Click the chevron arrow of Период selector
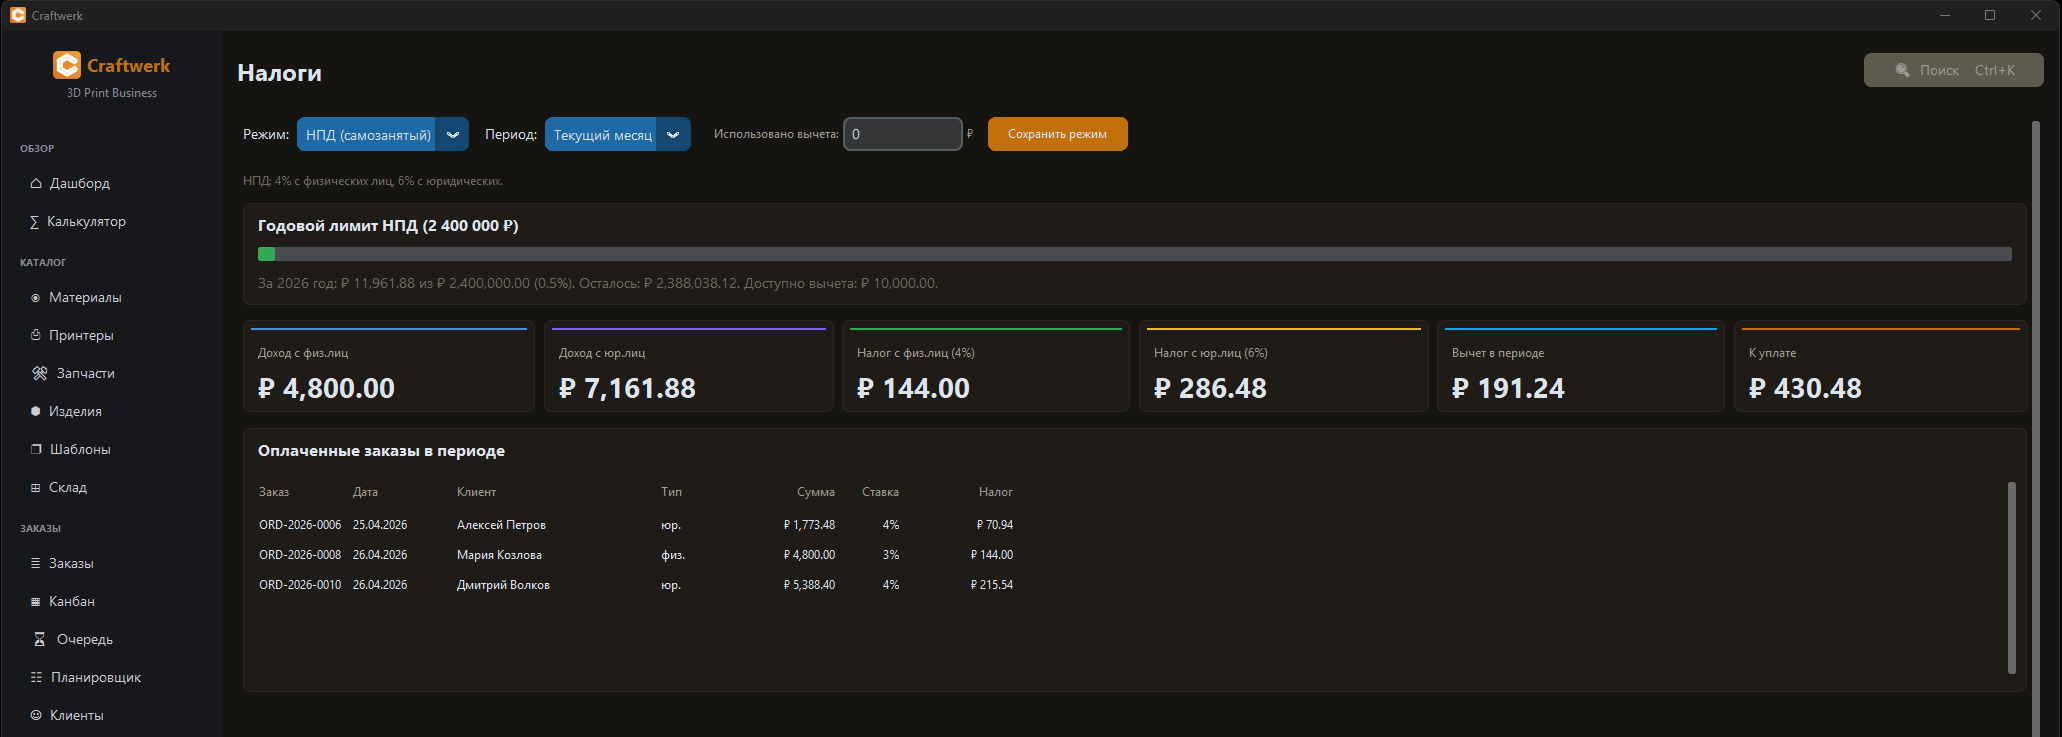This screenshot has width=2062, height=737. pos(673,135)
